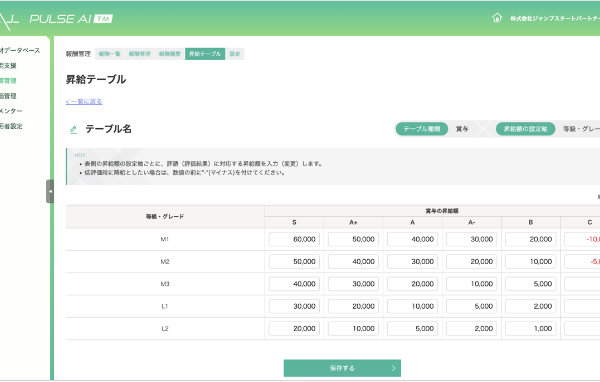Screen dimensions: 600x382
Task: Open the 報酬履歴 tab
Action: (170, 54)
